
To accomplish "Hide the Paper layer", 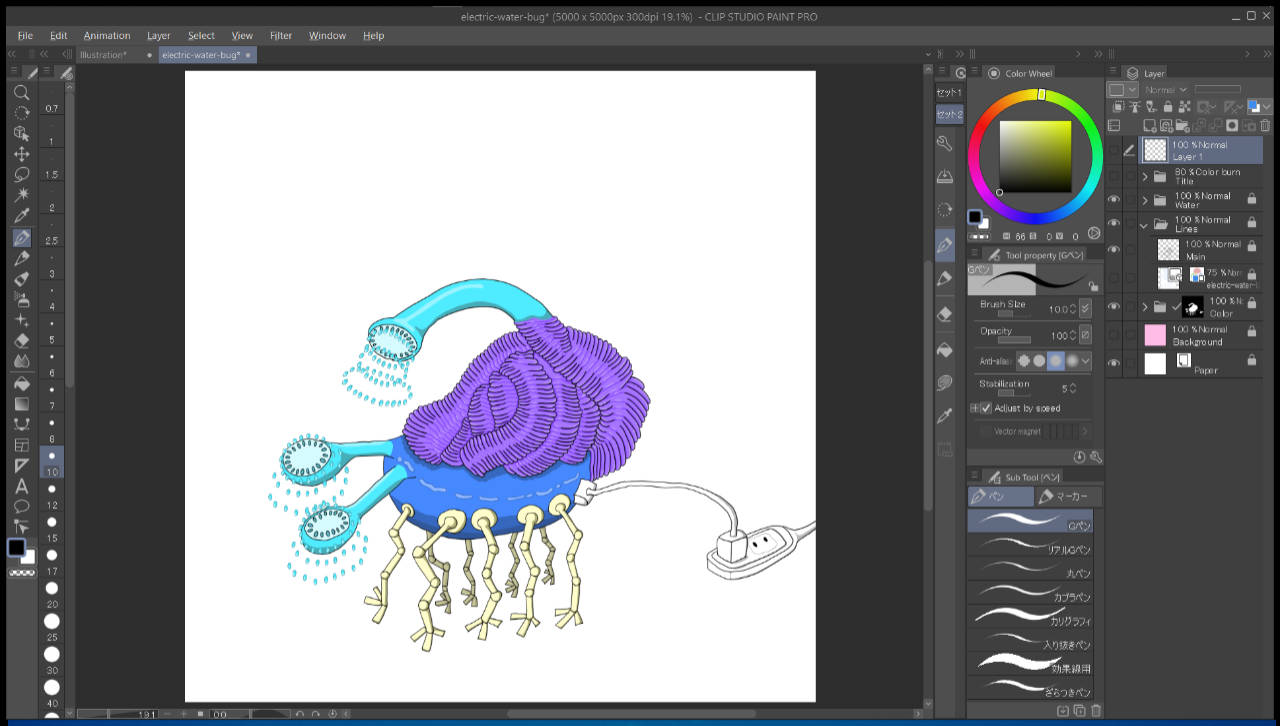I will tap(1114, 364).
